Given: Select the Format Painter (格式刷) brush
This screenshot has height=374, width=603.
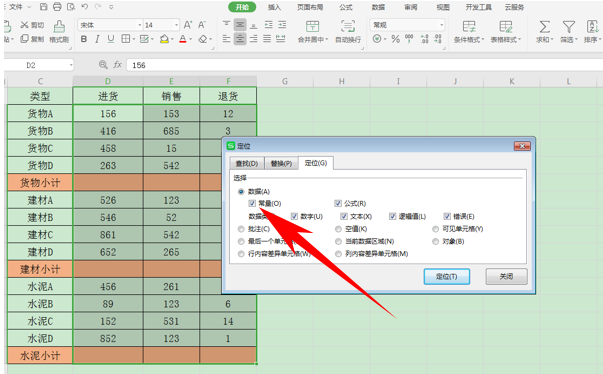Looking at the screenshot, I should tap(59, 27).
